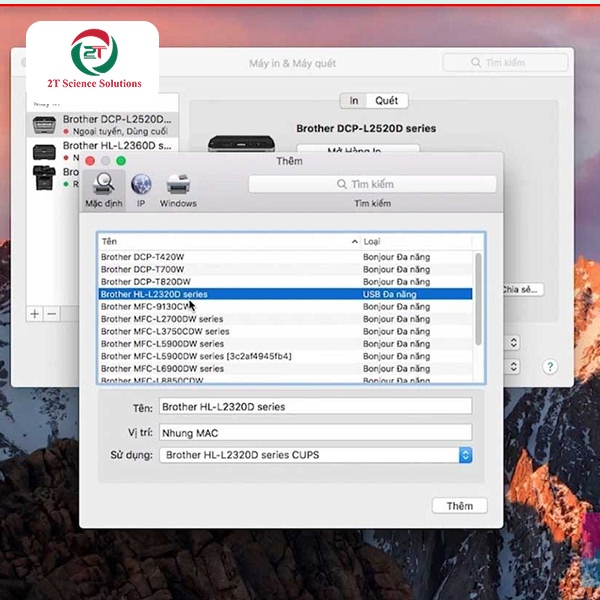The height and width of the screenshot is (600, 600).
Task: Open the help question mark button
Action: [549, 367]
